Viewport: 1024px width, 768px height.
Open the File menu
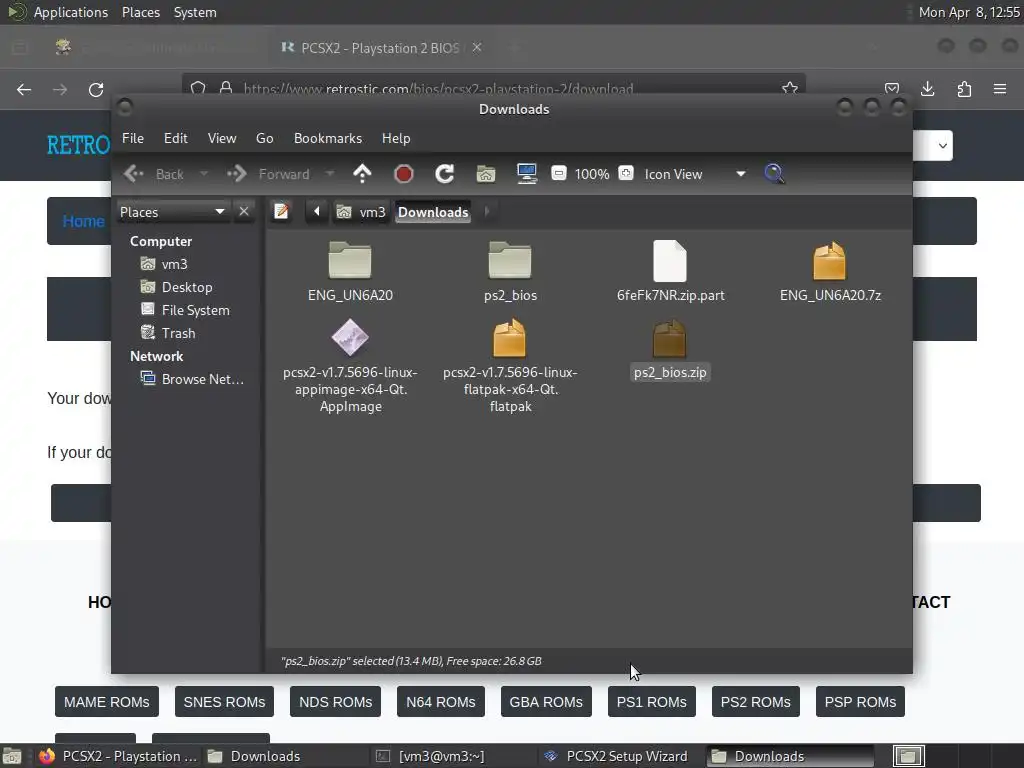133,138
